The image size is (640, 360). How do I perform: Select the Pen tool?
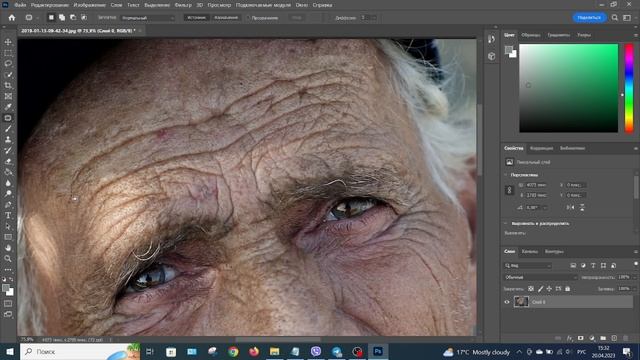point(8,204)
